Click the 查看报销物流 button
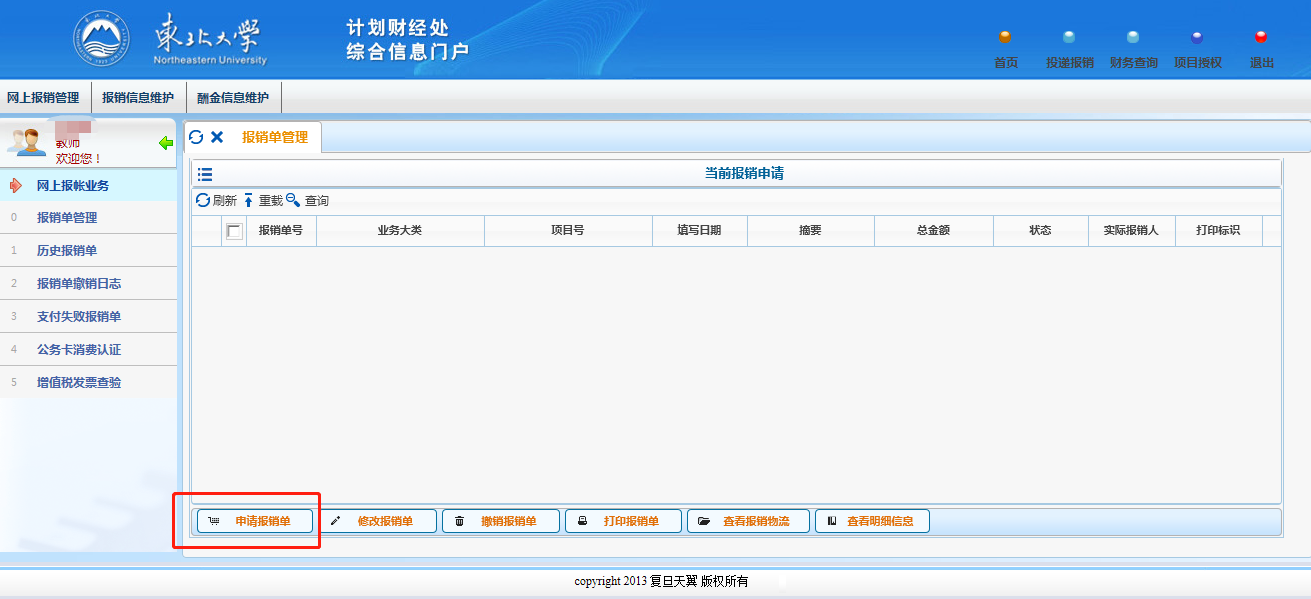The width and height of the screenshot is (1311, 599). point(748,521)
